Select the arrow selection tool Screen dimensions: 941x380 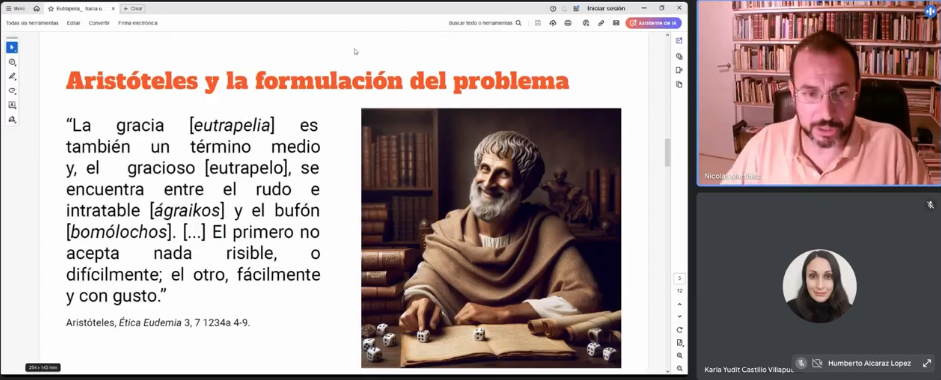click(12, 47)
